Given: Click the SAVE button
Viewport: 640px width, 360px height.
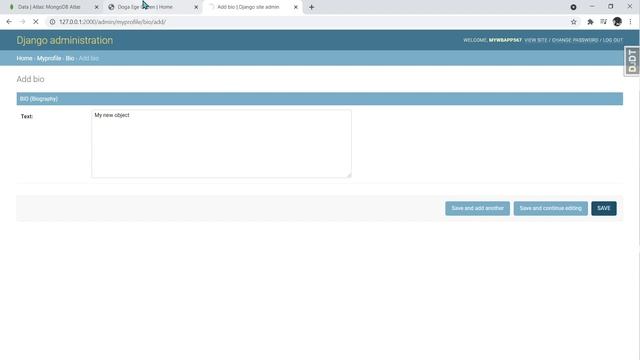Looking at the screenshot, I should coord(604,208).
